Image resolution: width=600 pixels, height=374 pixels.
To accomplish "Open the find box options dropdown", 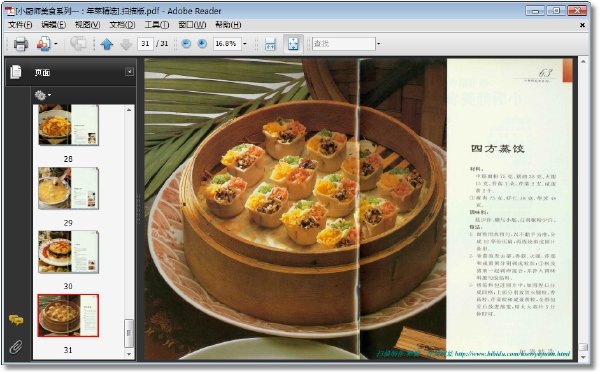I will (x=378, y=44).
